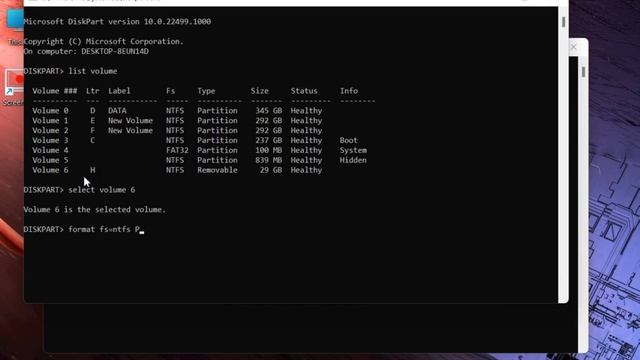Click the 'Copyright (C) Microsoft Corporation.' line
This screenshot has width=640, height=360.
104,41
